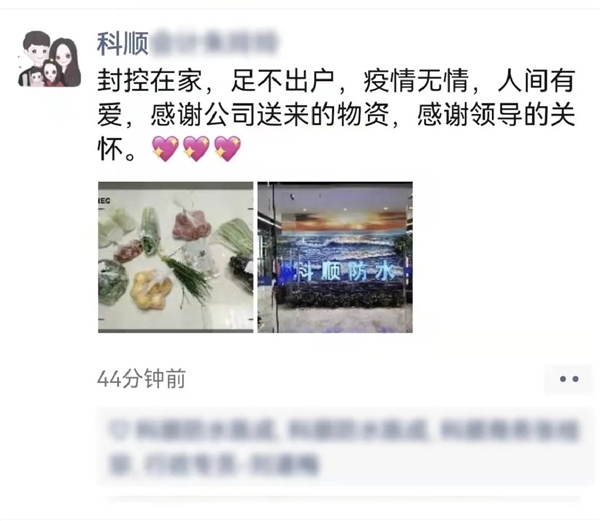Open the cartoon family avatar profile

click(x=49, y=59)
